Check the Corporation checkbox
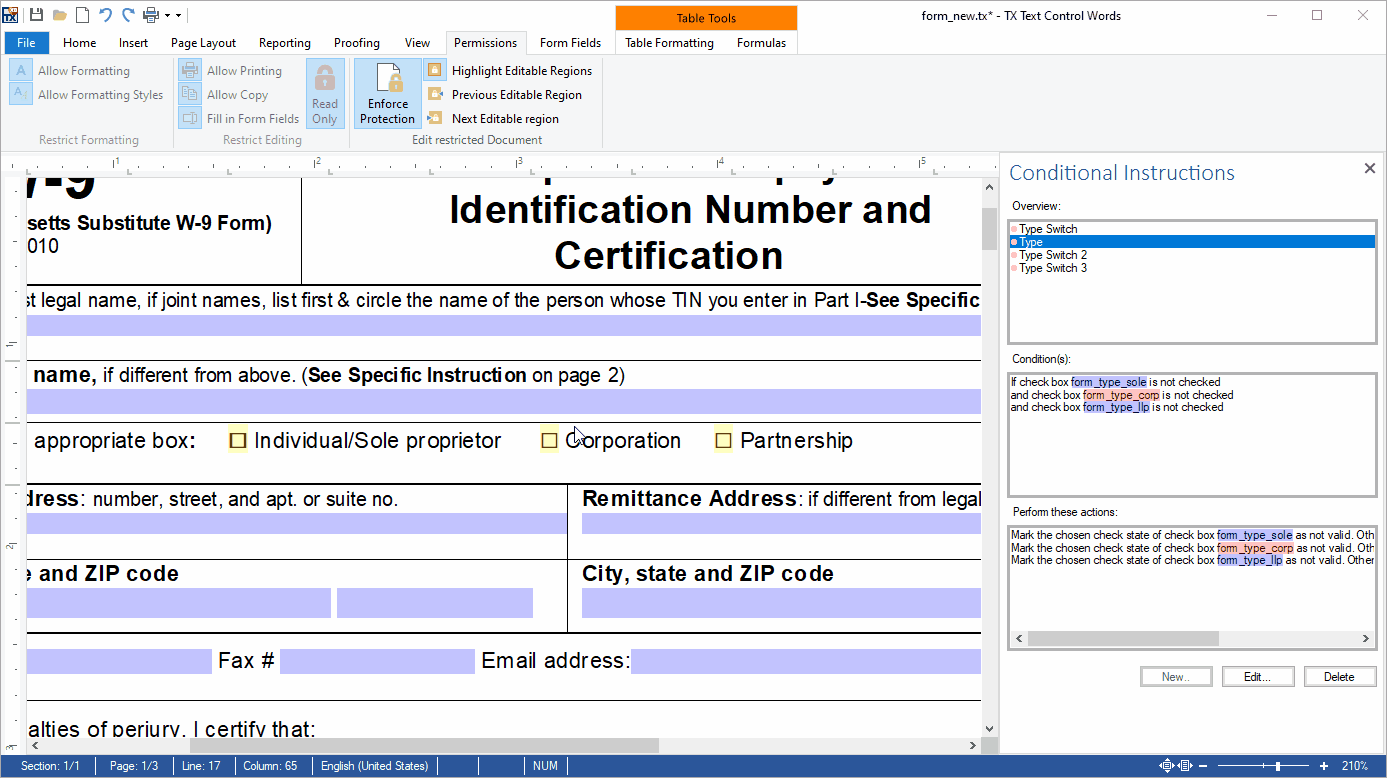 pos(549,441)
